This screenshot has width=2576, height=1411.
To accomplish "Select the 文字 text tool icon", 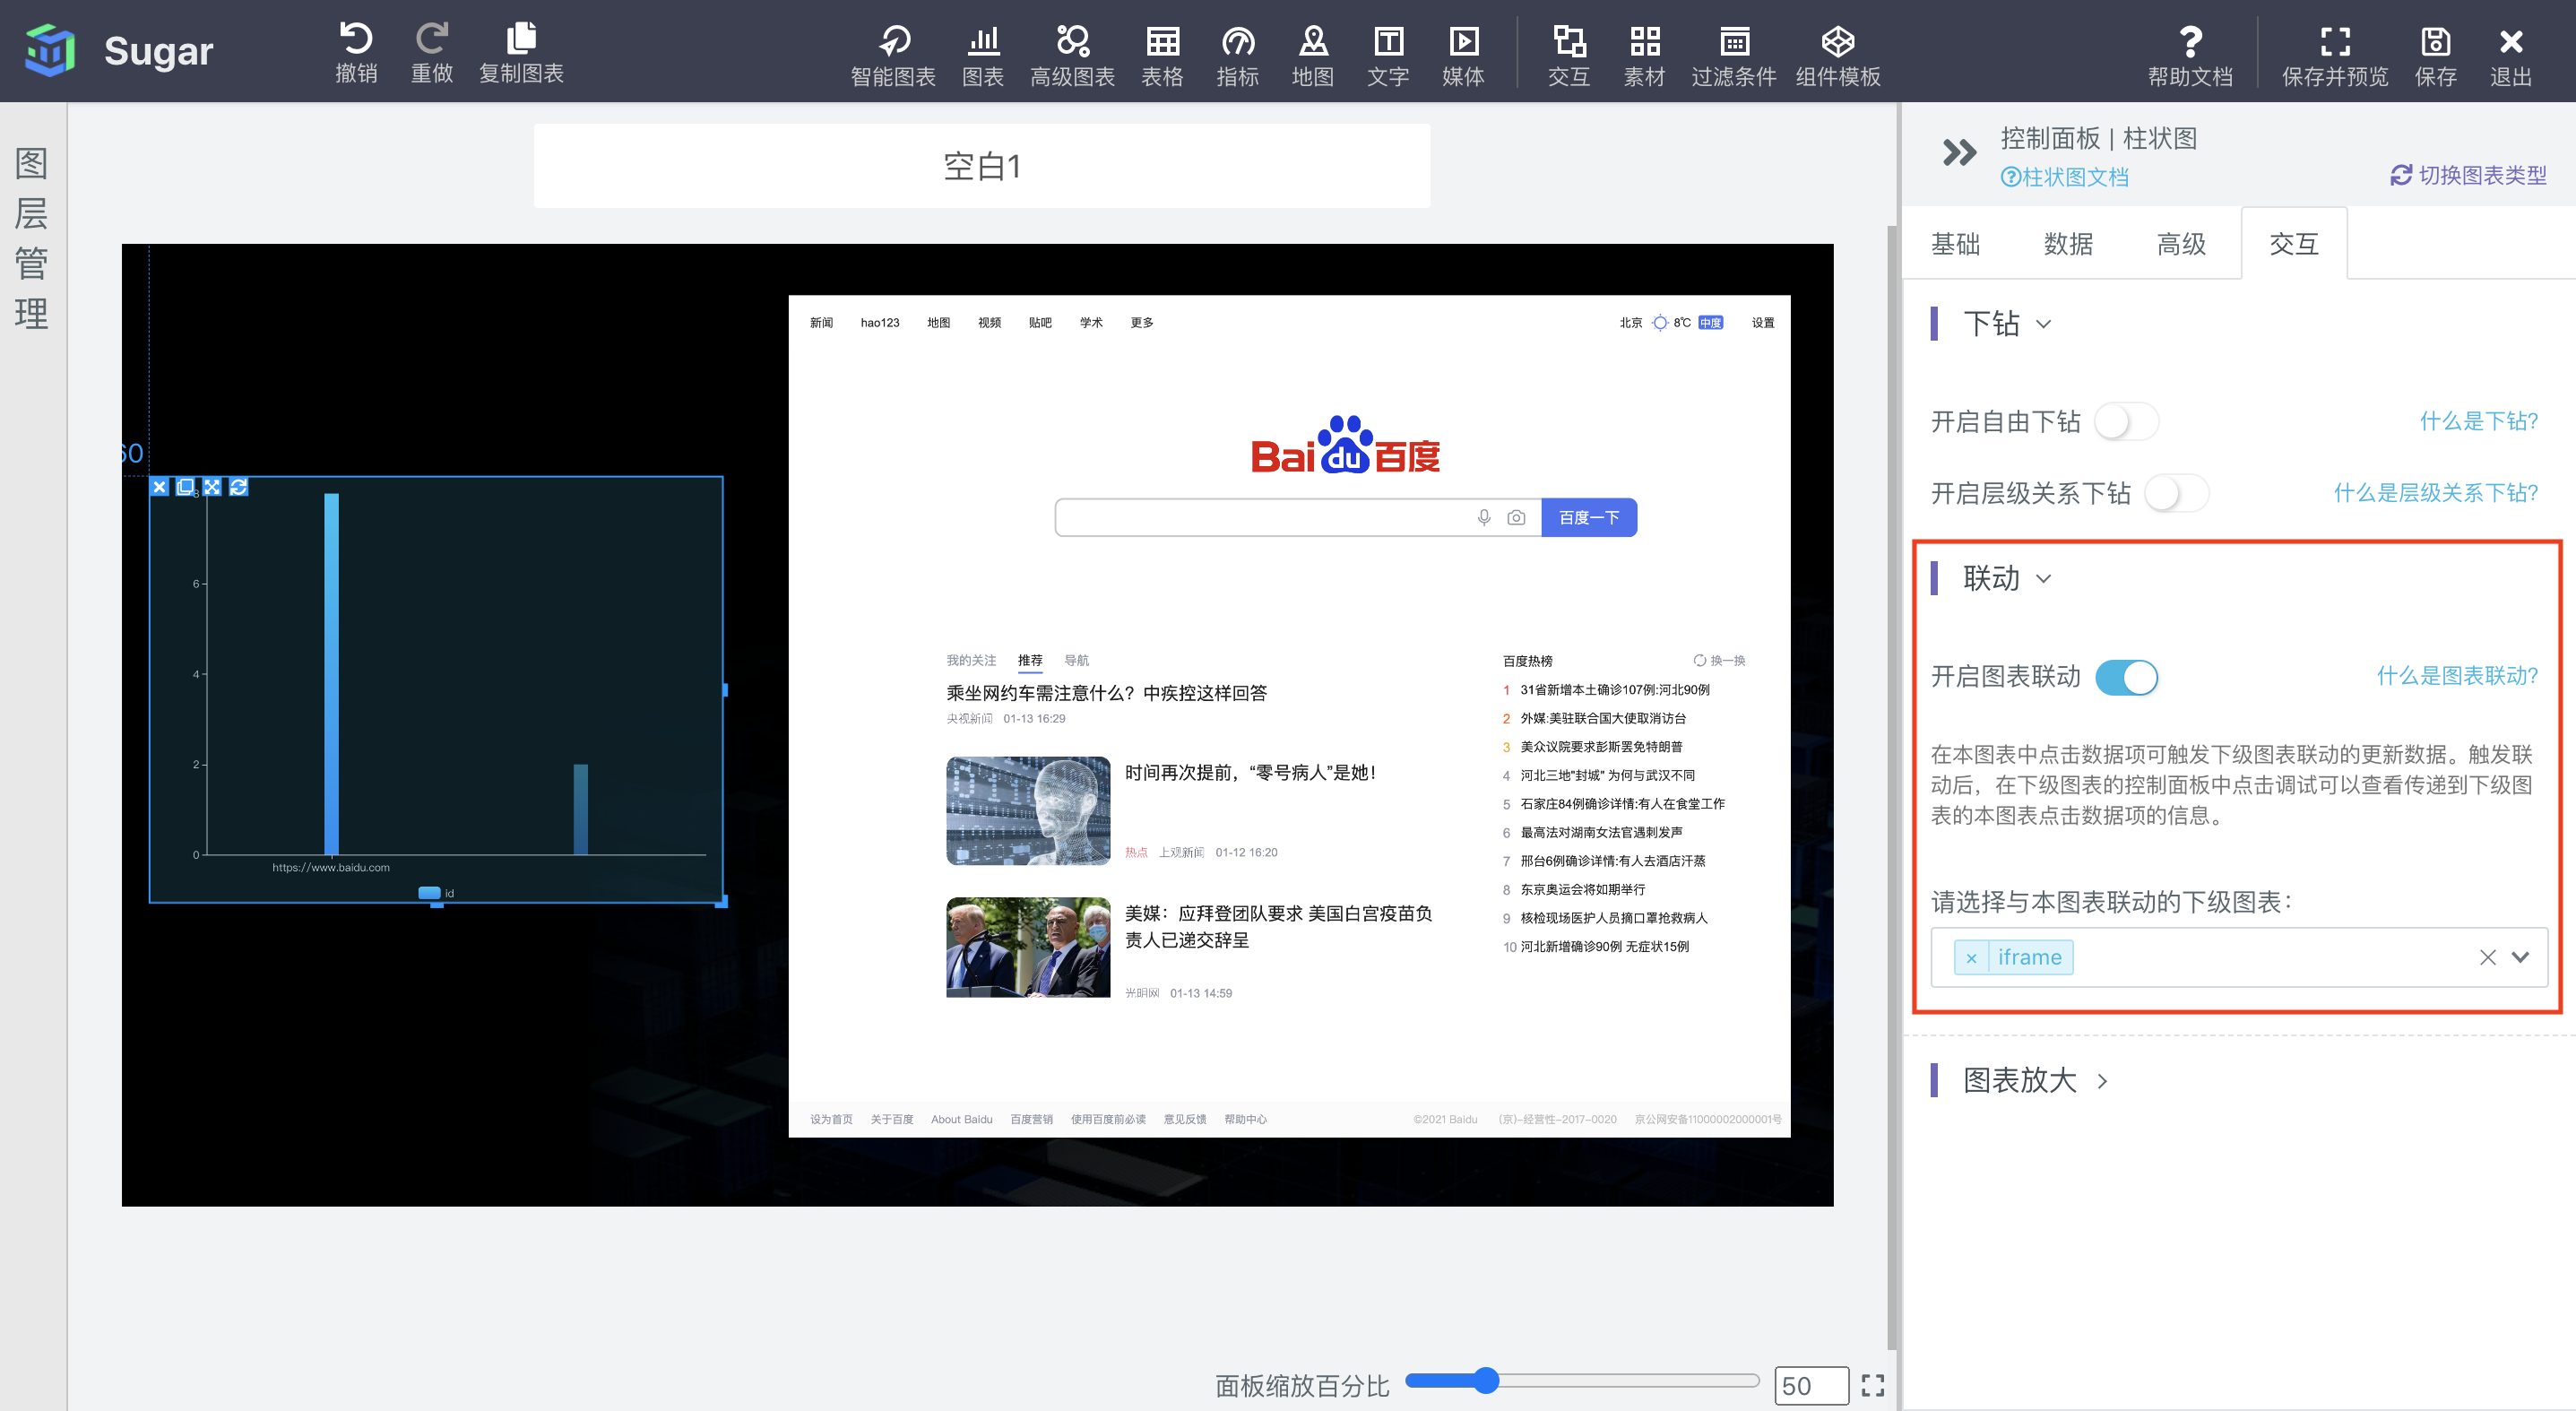I will [1388, 41].
